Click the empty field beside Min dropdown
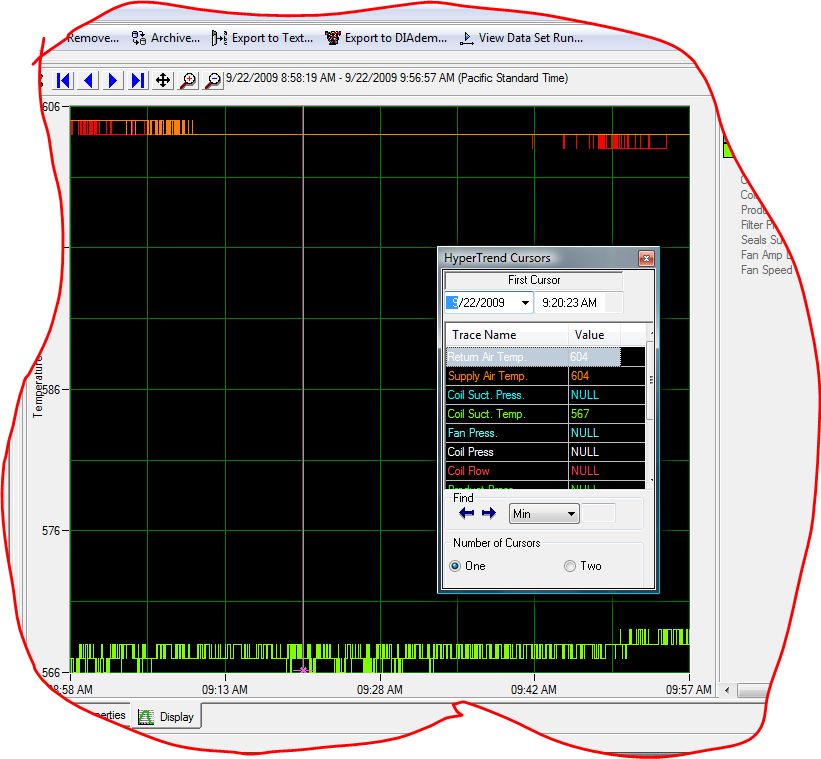 598,514
